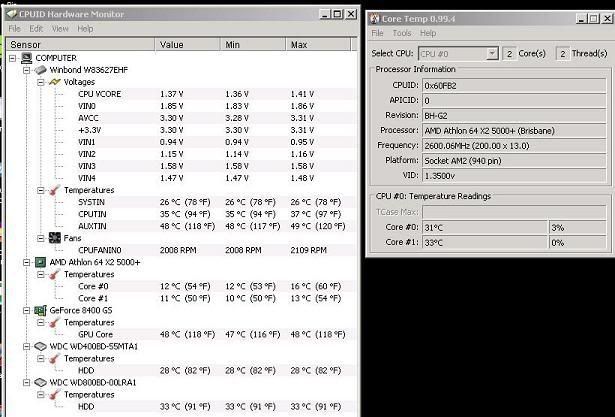Click the GeForce 8400 GS graphics card icon
This screenshot has height=417, width=615.
[x=40, y=310]
